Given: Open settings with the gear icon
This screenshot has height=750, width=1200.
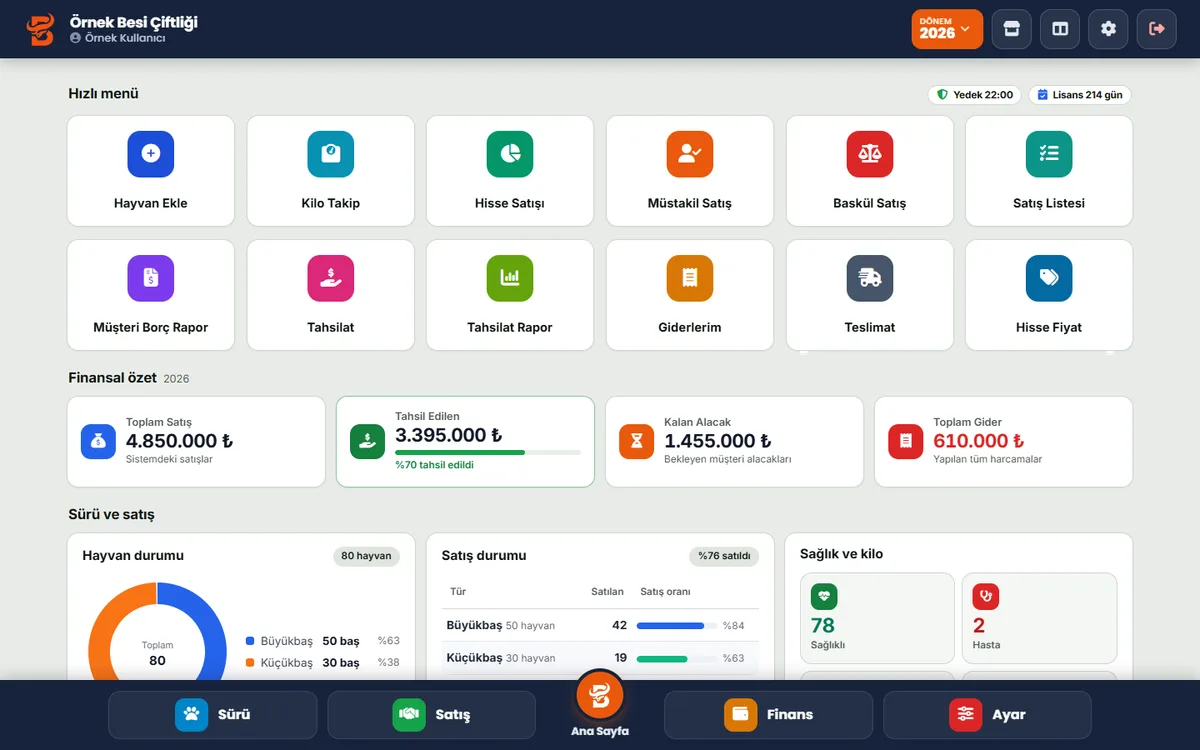Looking at the screenshot, I should 1108,29.
